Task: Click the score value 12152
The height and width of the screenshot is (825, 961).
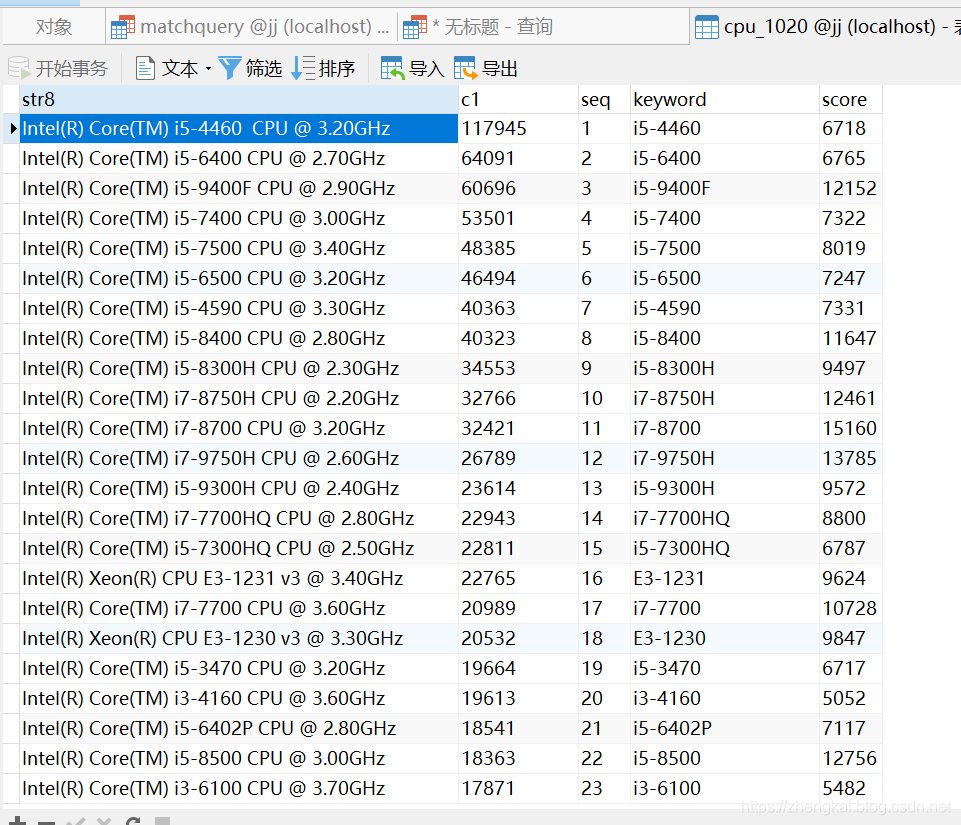Action: pyautogui.click(x=849, y=189)
